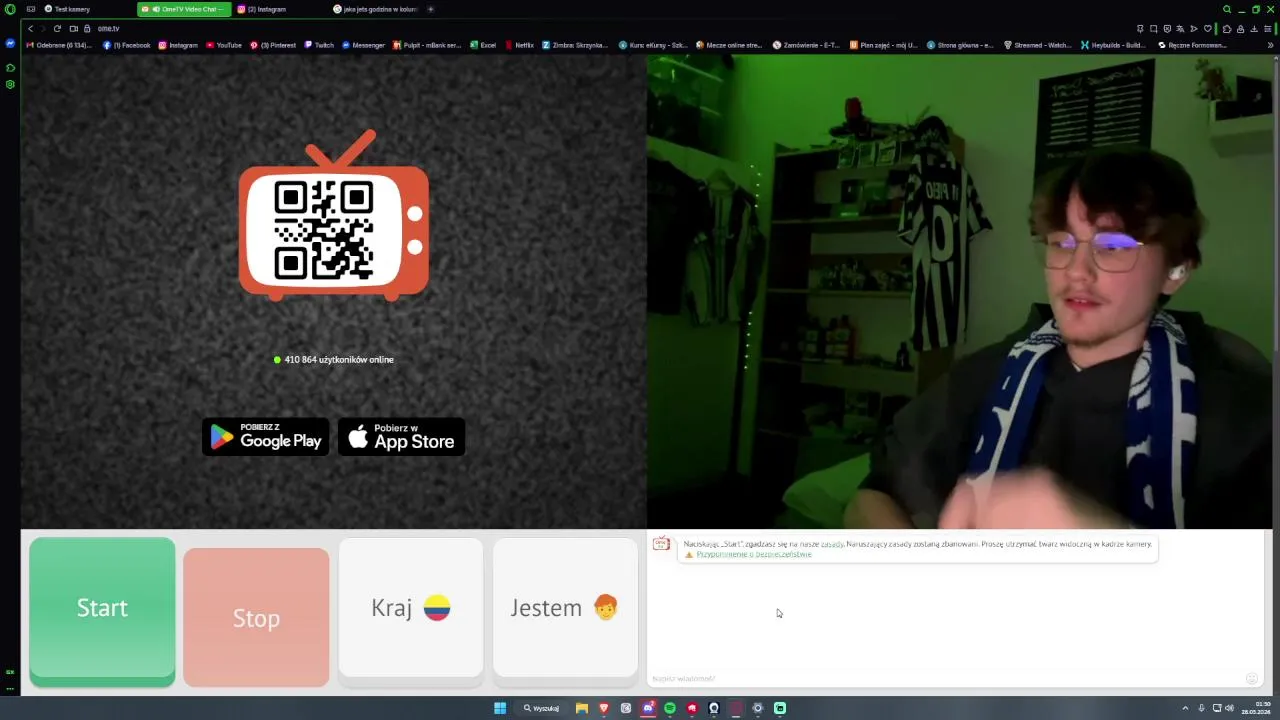Show hidden system tray icons
The height and width of the screenshot is (720, 1280).
click(1185, 708)
